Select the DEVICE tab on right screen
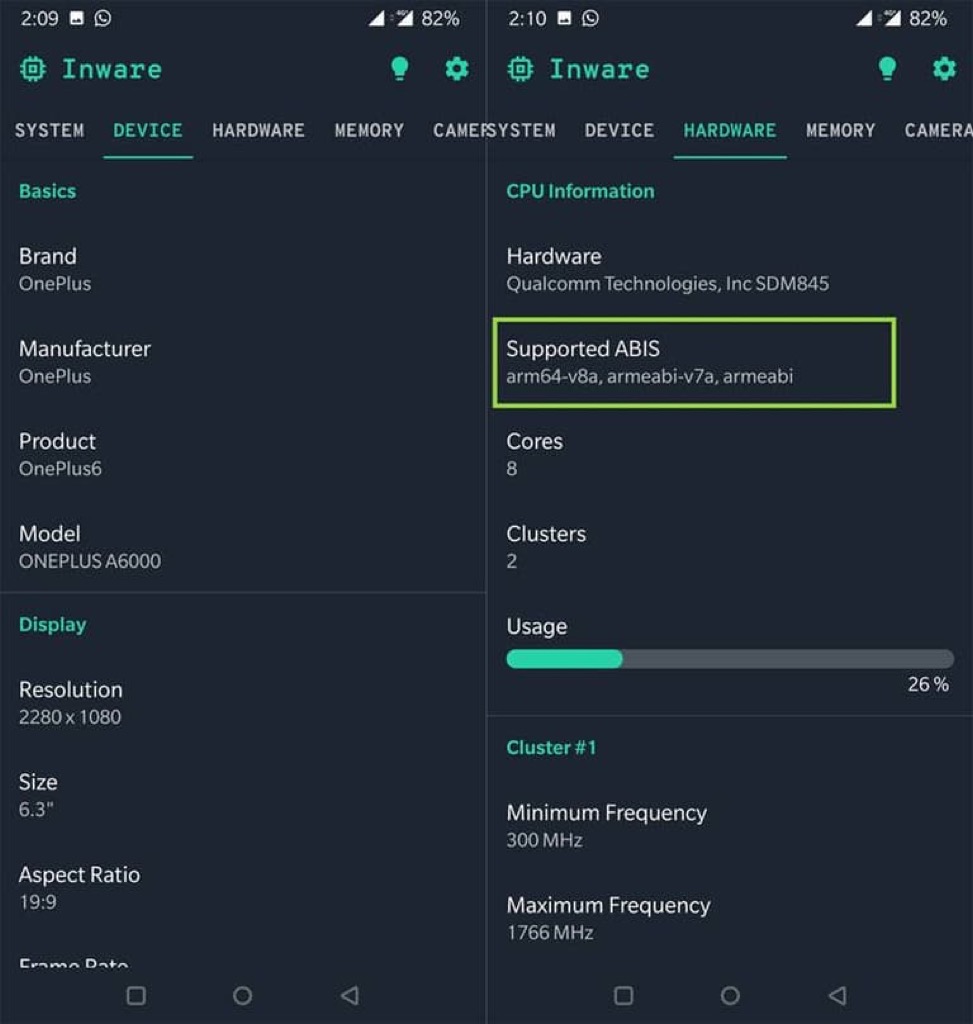The image size is (973, 1024). pyautogui.click(x=619, y=130)
